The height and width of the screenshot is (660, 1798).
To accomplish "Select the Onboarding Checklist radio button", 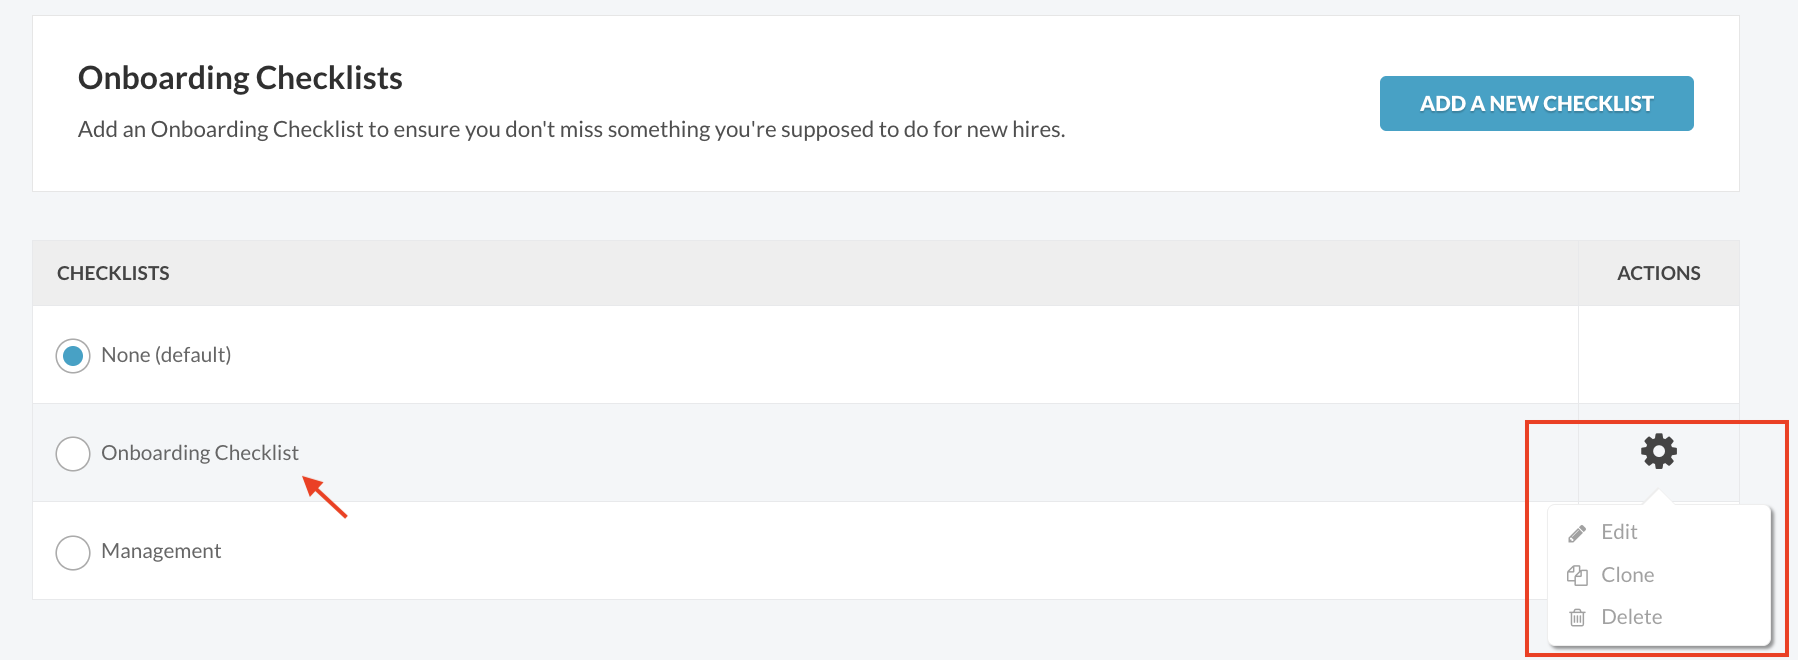I will coord(73,453).
